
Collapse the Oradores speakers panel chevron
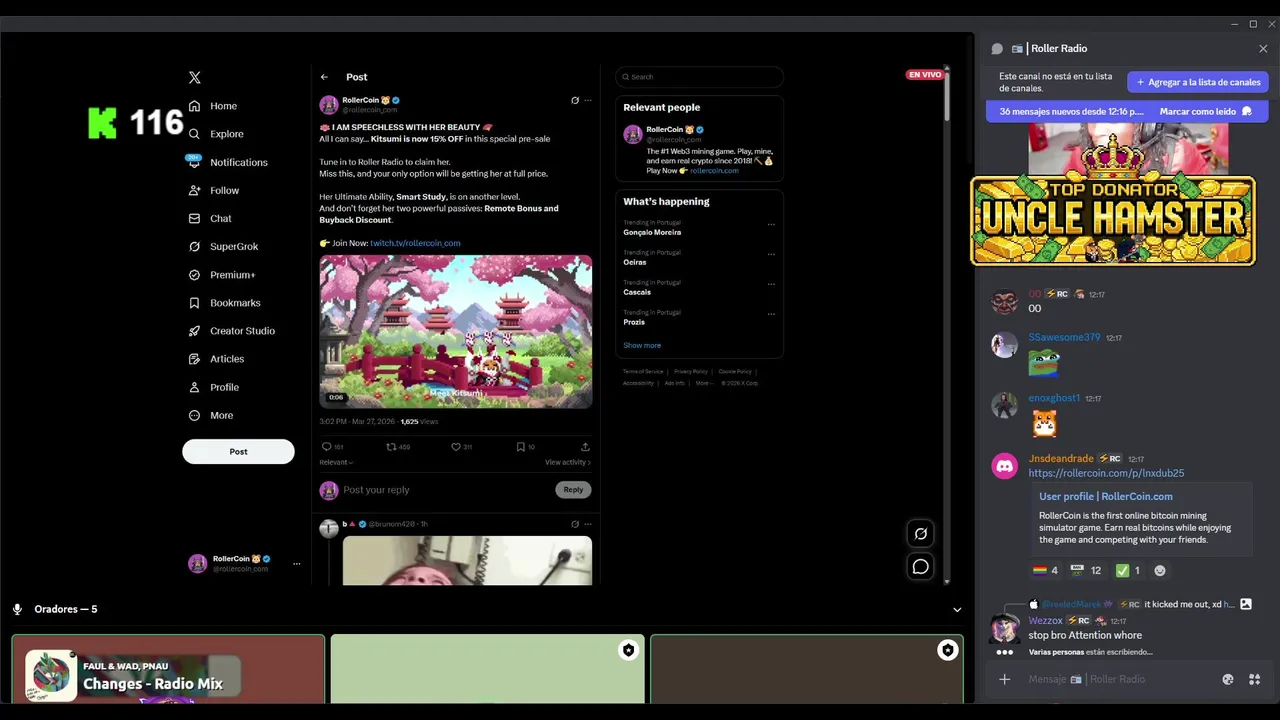click(957, 609)
